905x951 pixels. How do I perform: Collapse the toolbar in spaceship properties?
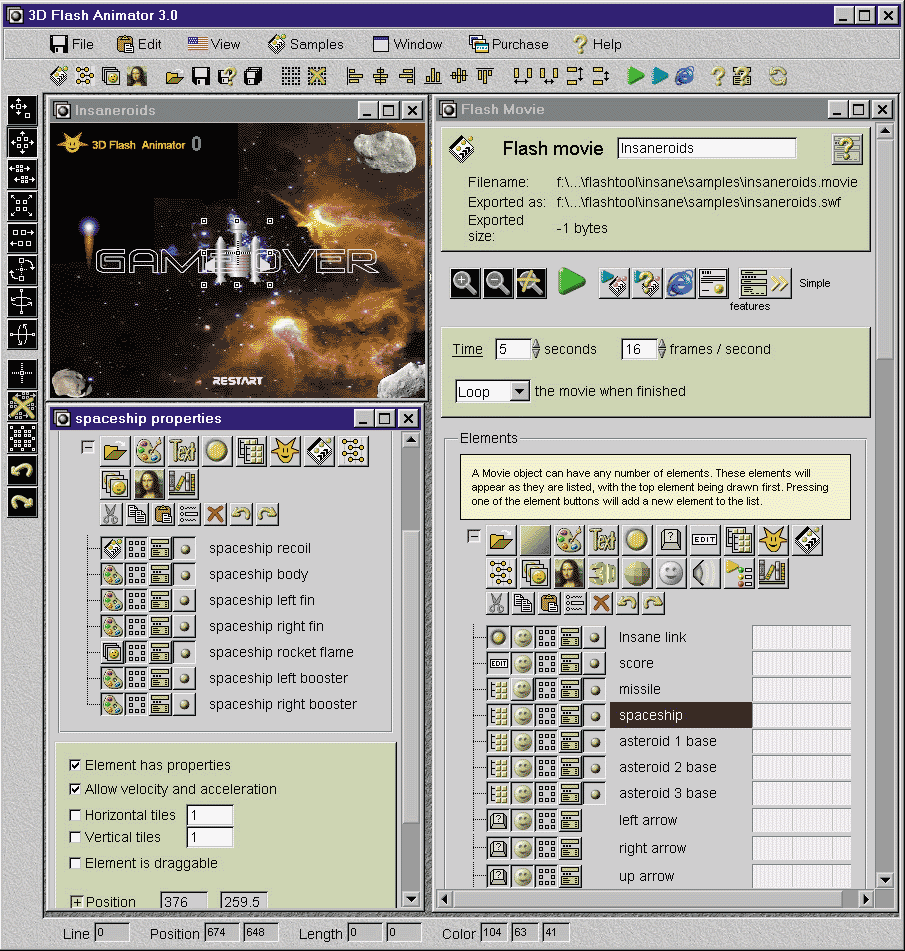tap(87, 448)
